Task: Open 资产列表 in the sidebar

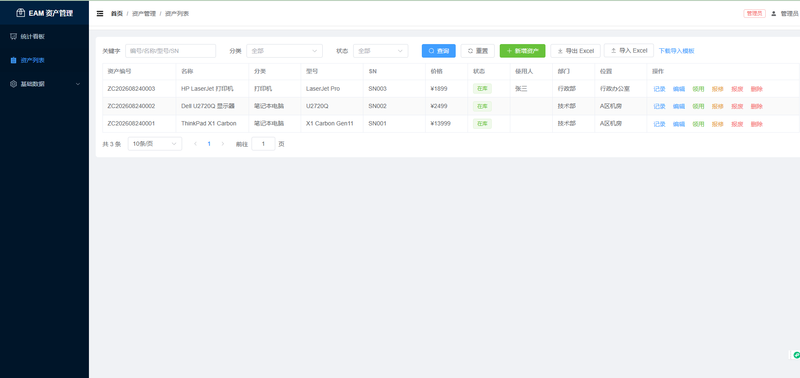Action: point(44,60)
